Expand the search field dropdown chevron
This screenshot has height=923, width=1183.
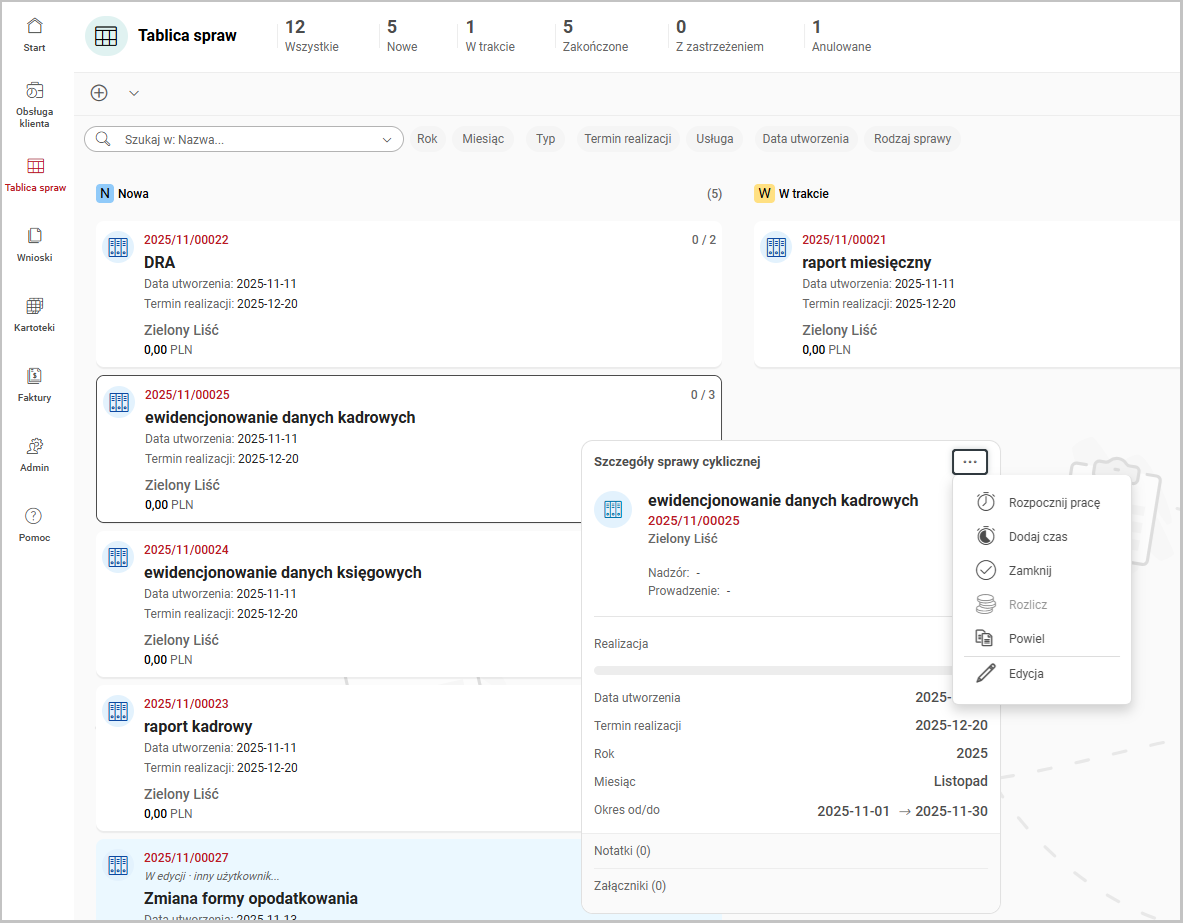[x=387, y=140]
